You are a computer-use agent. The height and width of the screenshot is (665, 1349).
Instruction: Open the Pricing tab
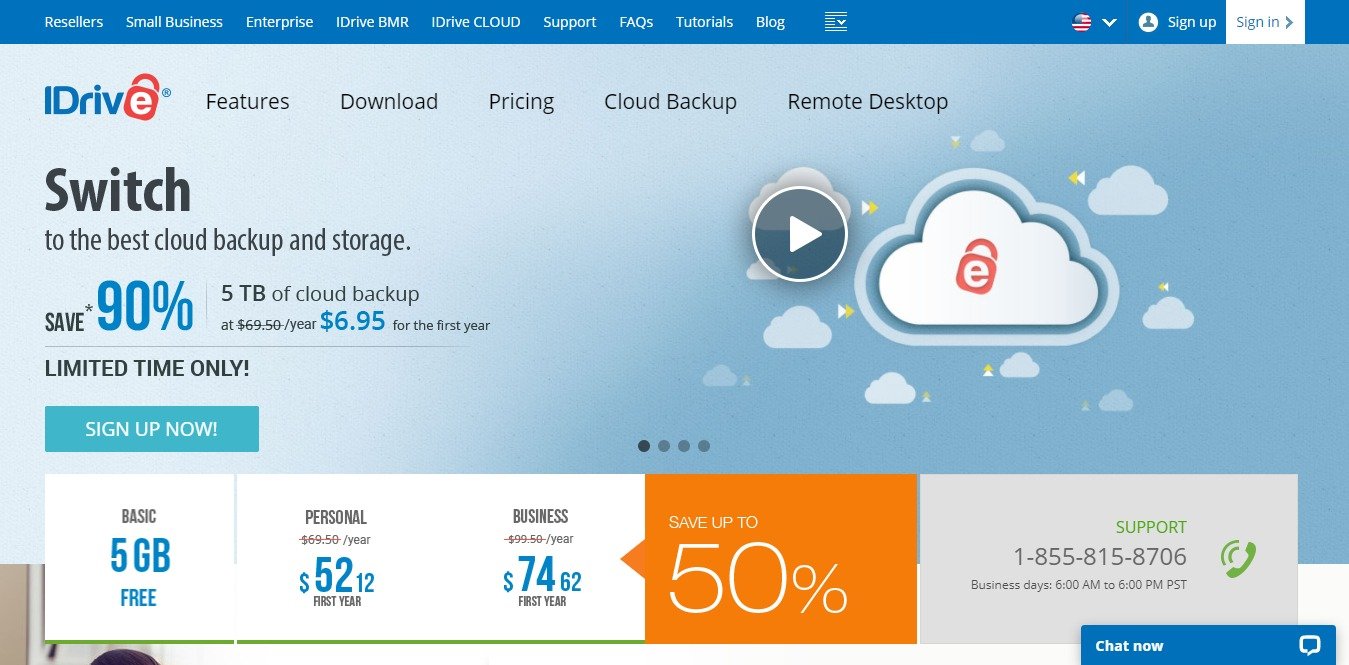point(521,102)
